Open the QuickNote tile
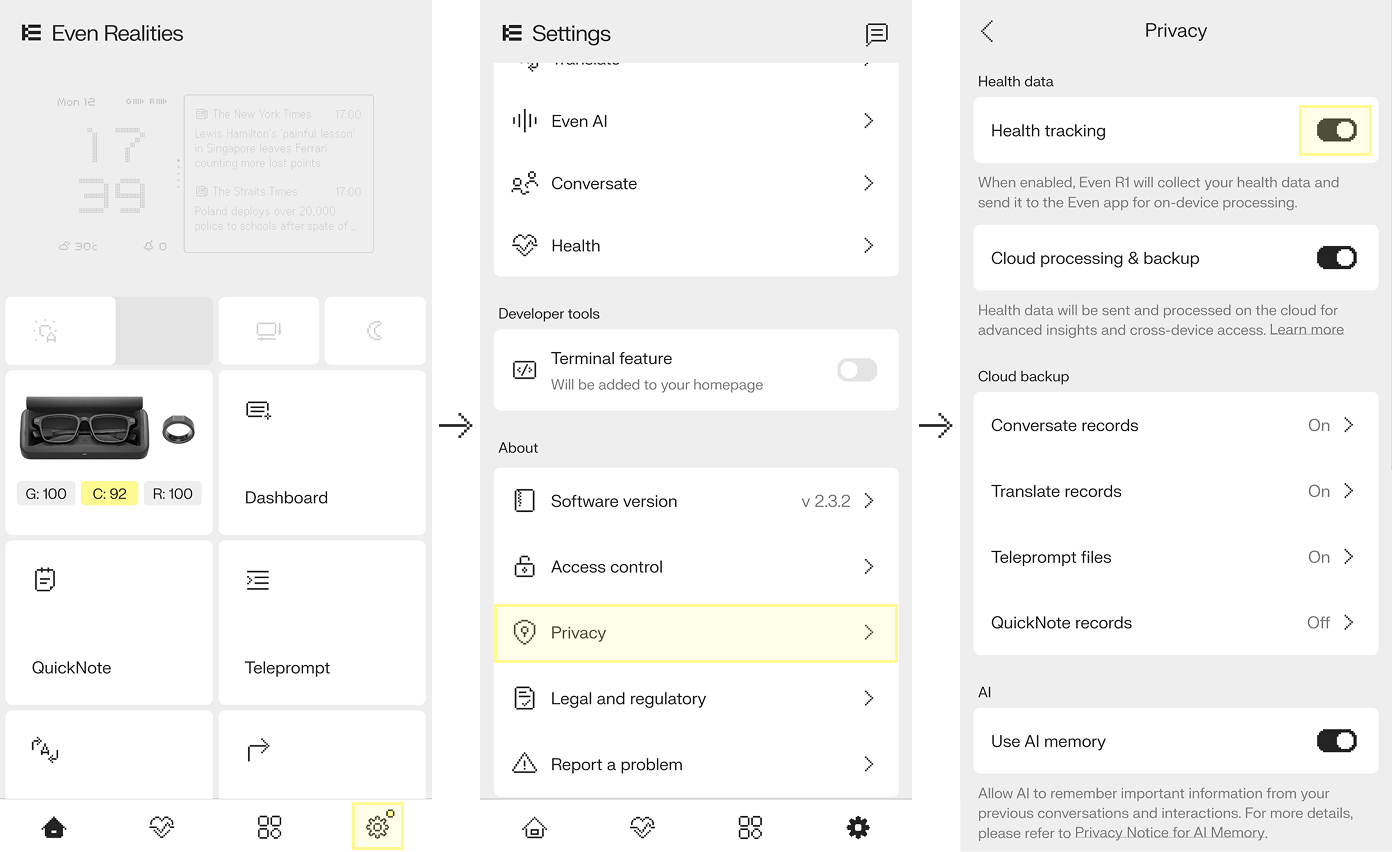The image size is (1392, 852). 109,623
